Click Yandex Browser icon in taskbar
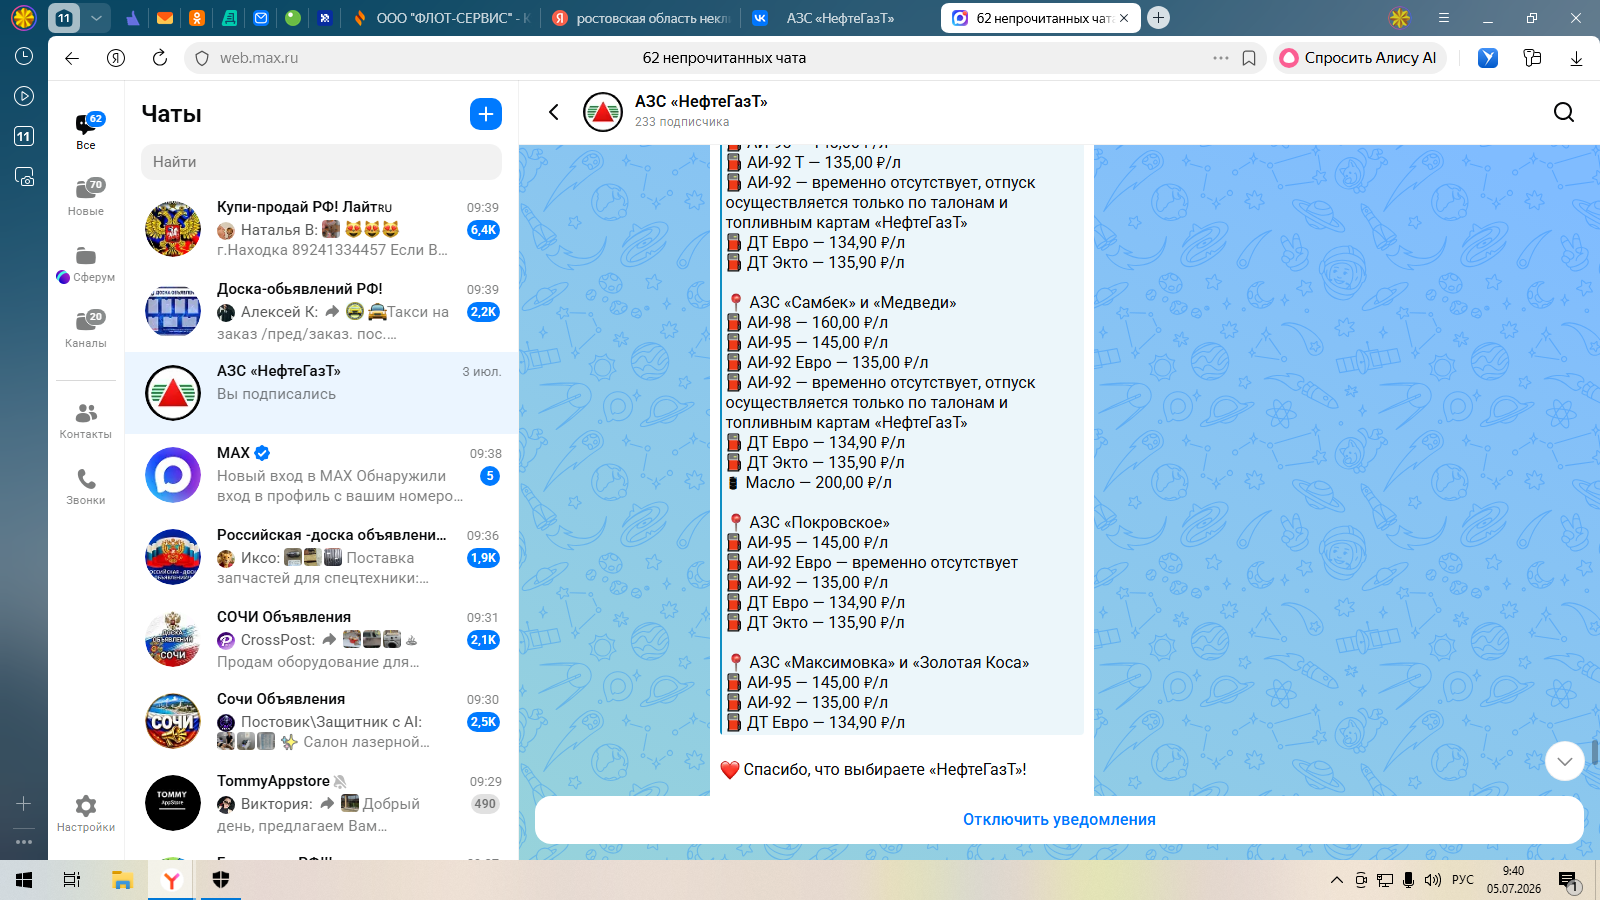The image size is (1600, 900). click(171, 880)
